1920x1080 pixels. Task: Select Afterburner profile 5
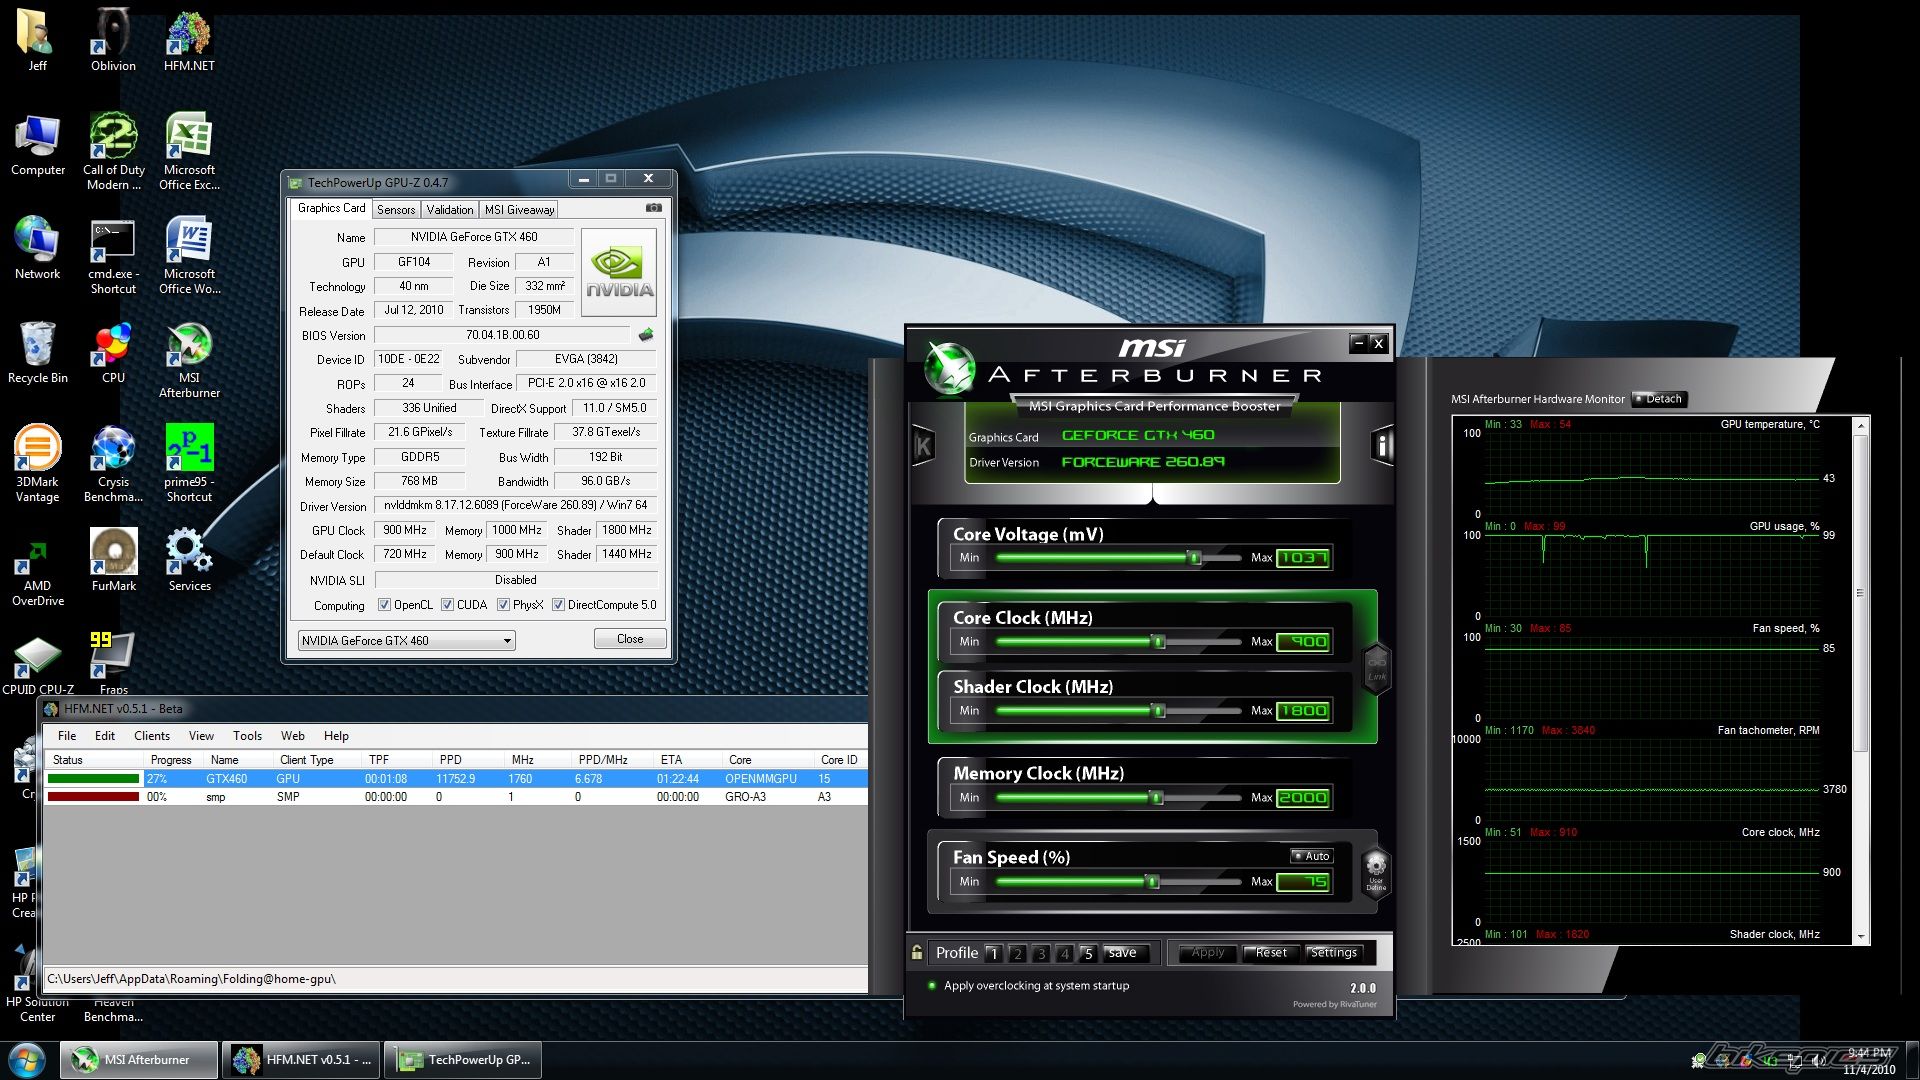tap(1088, 953)
